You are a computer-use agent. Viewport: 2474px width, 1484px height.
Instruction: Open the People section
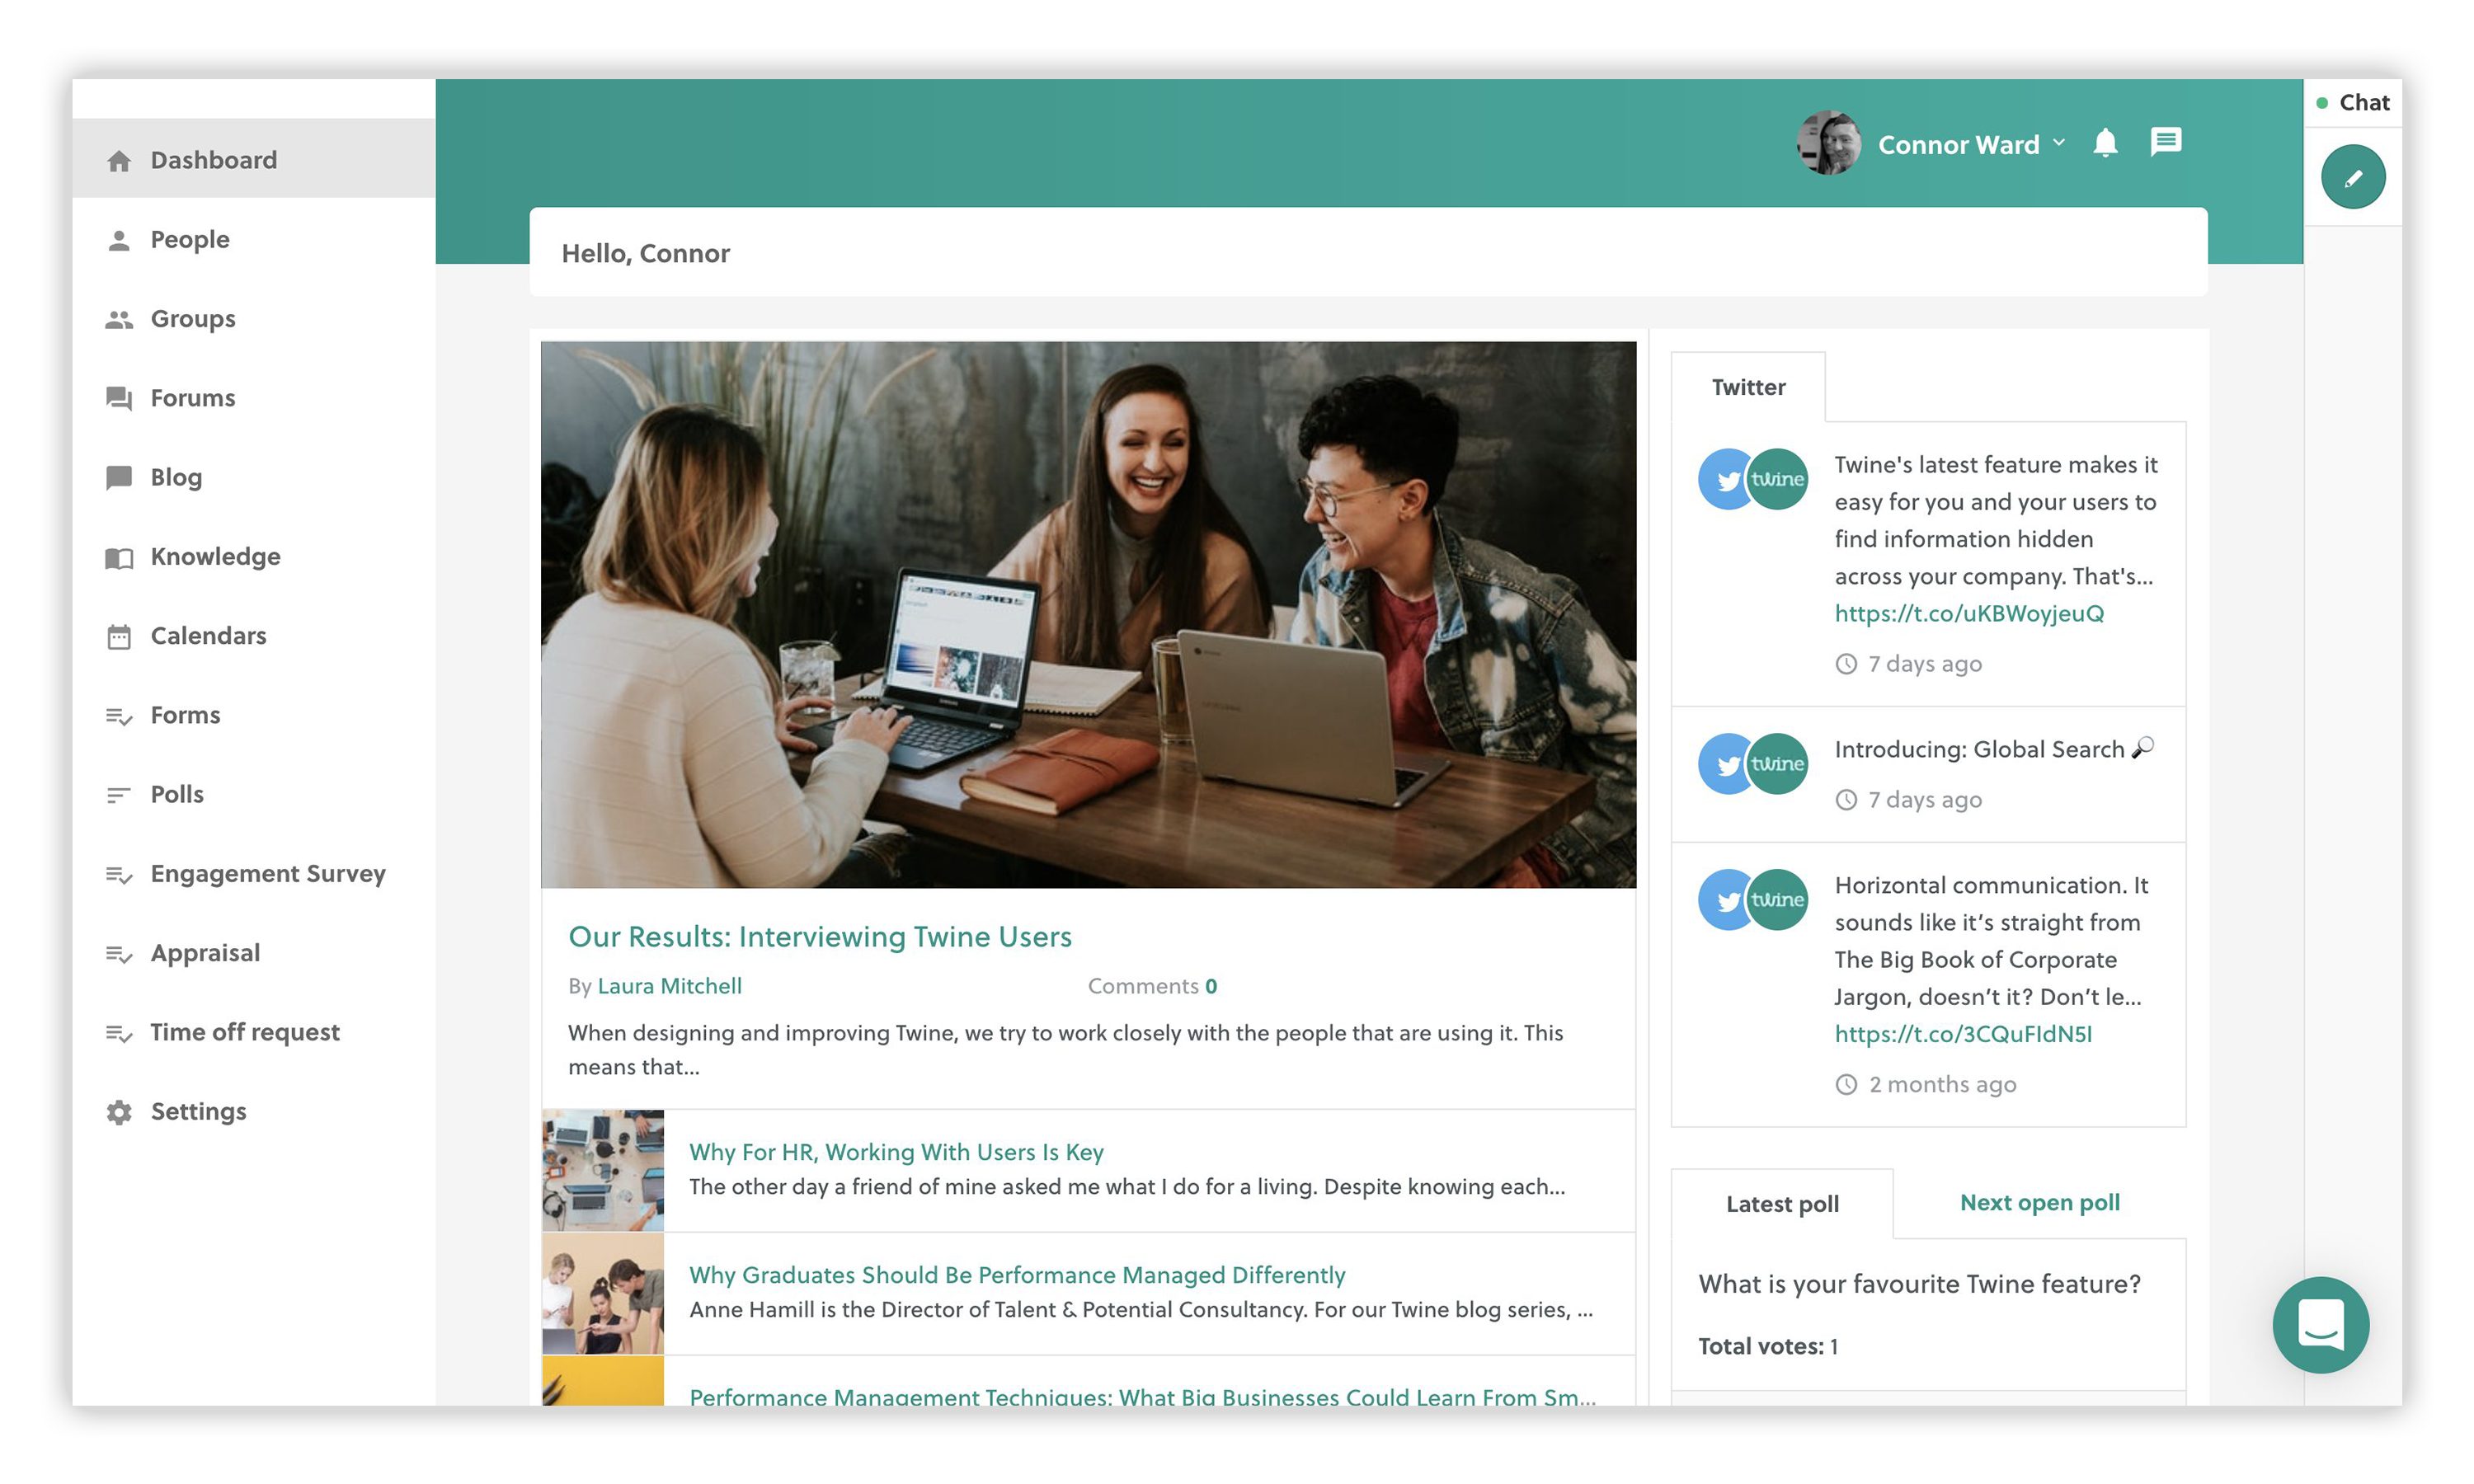tap(189, 240)
